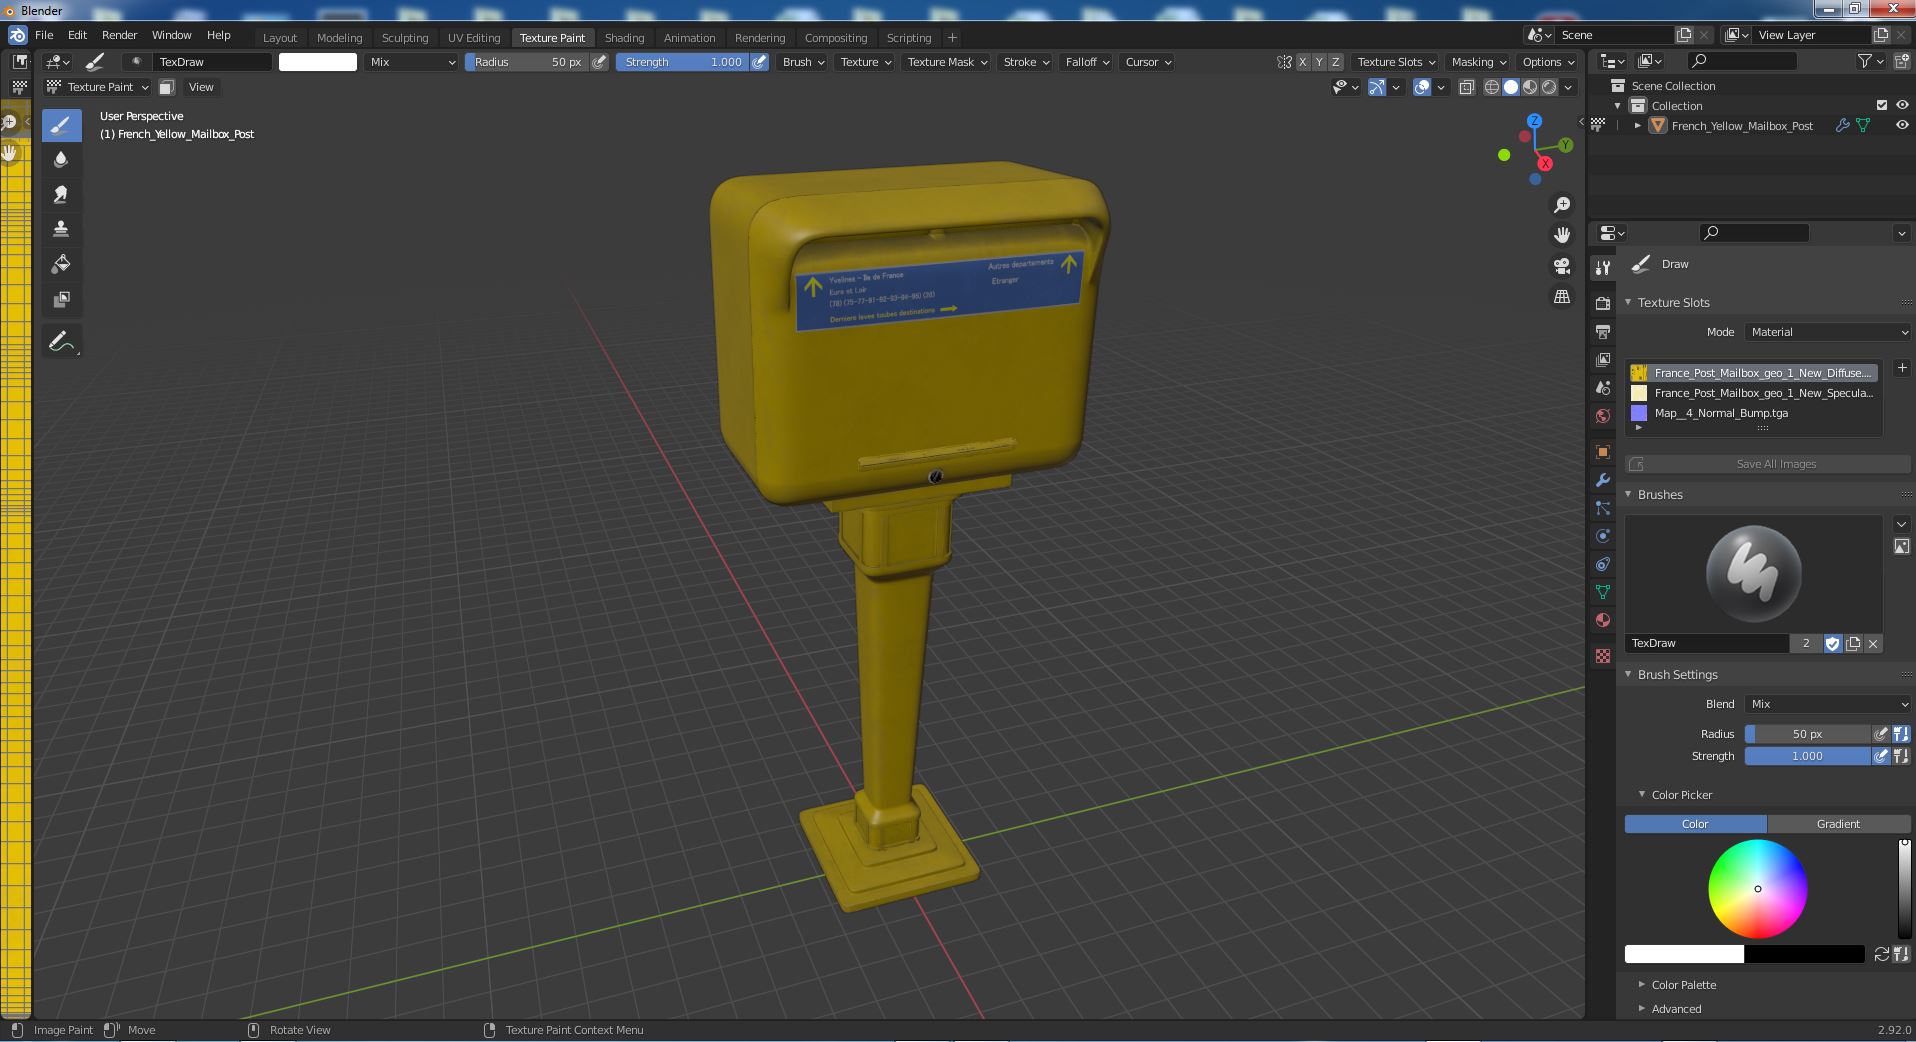
Task: Select the Draw brush tool
Action: coord(61,125)
